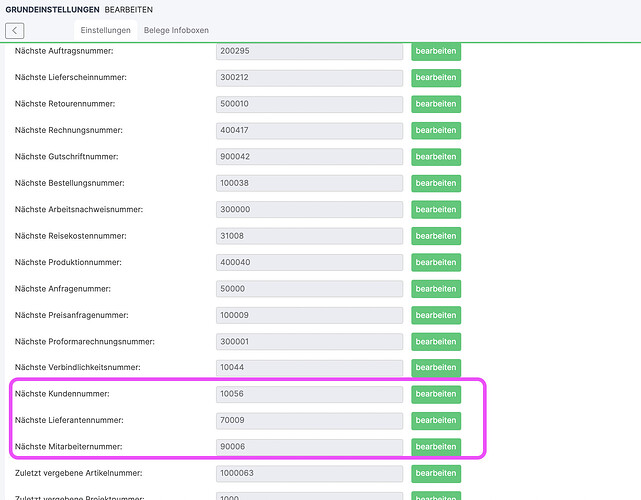This screenshot has width=641, height=500.
Task: Select the Gutschriftnummer field showing 900042
Action: pyautogui.click(x=309, y=157)
